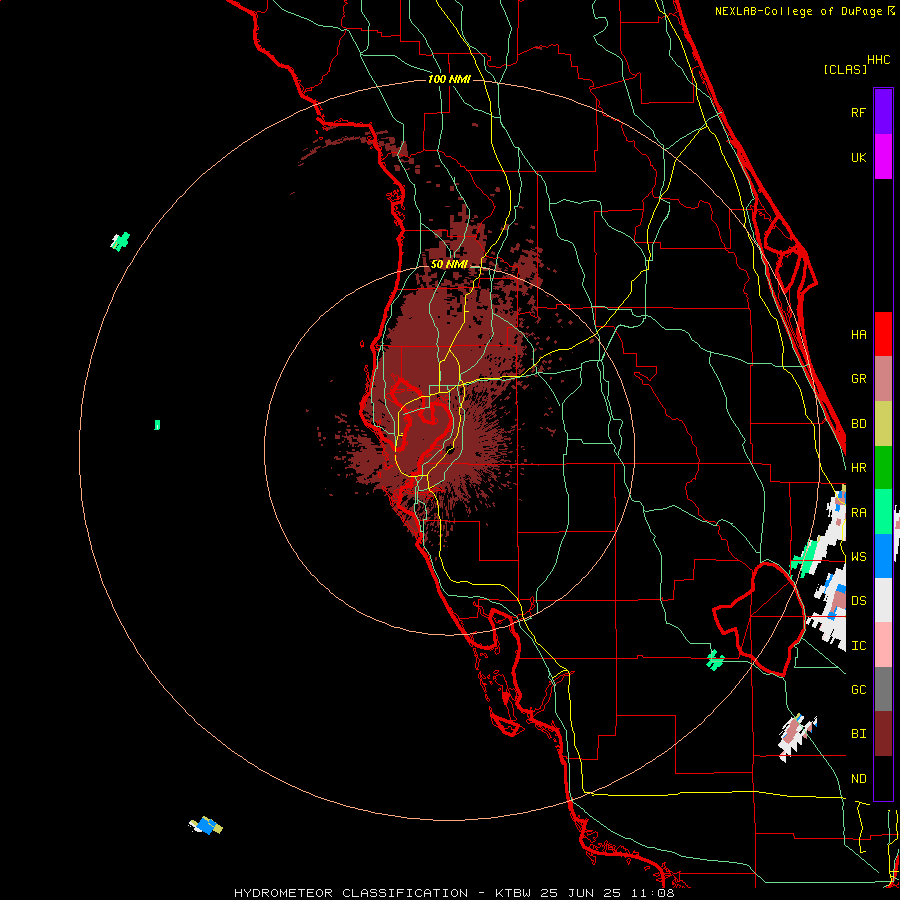Select the 'BD' legend label
This screenshot has height=900, width=900.
[x=858, y=424]
